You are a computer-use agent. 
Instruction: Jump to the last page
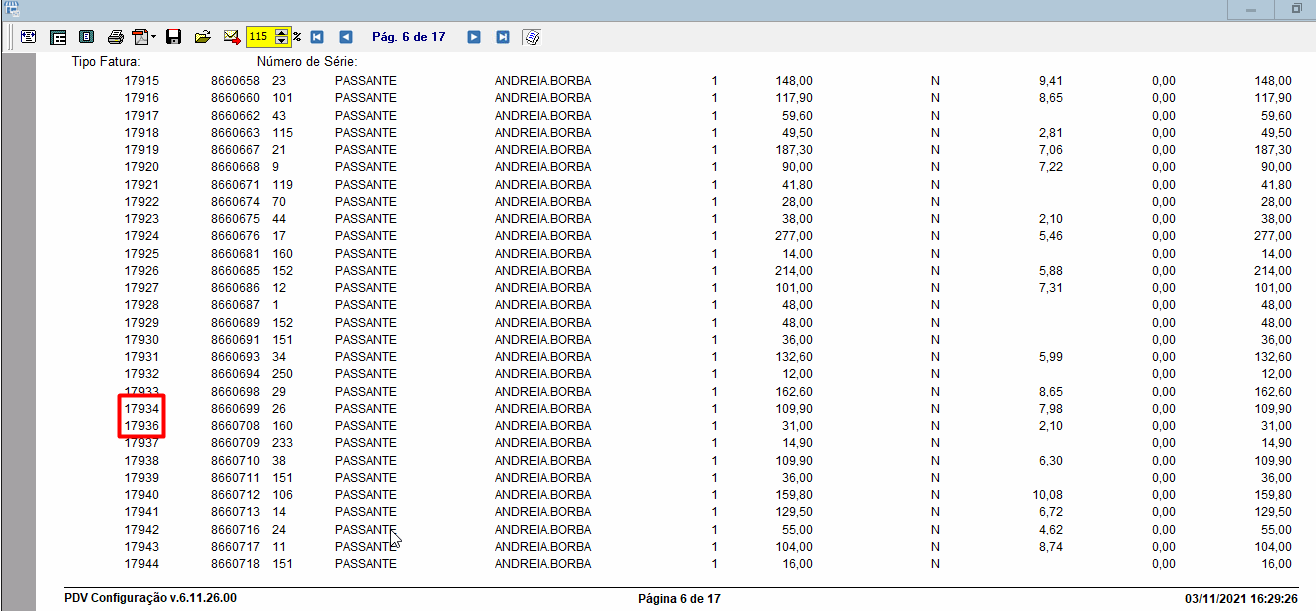503,37
